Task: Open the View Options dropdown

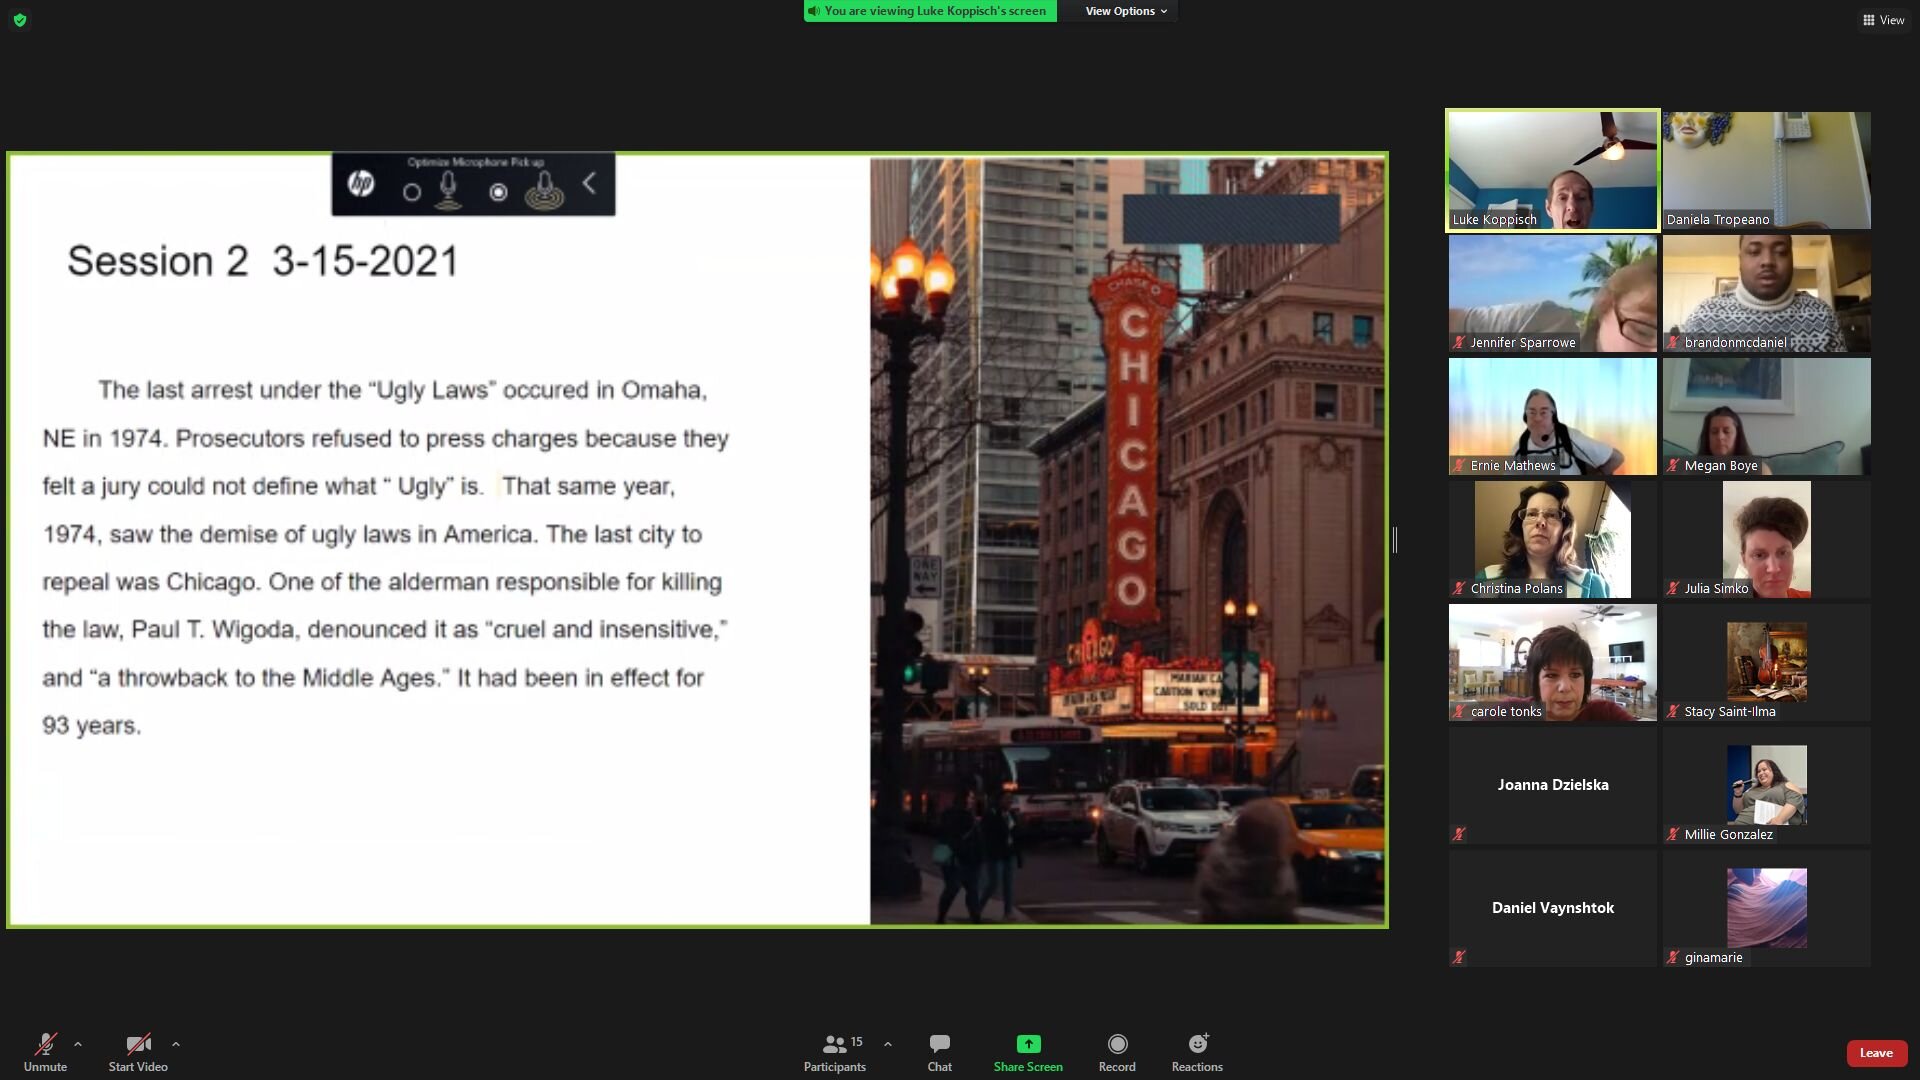Action: point(1126,11)
